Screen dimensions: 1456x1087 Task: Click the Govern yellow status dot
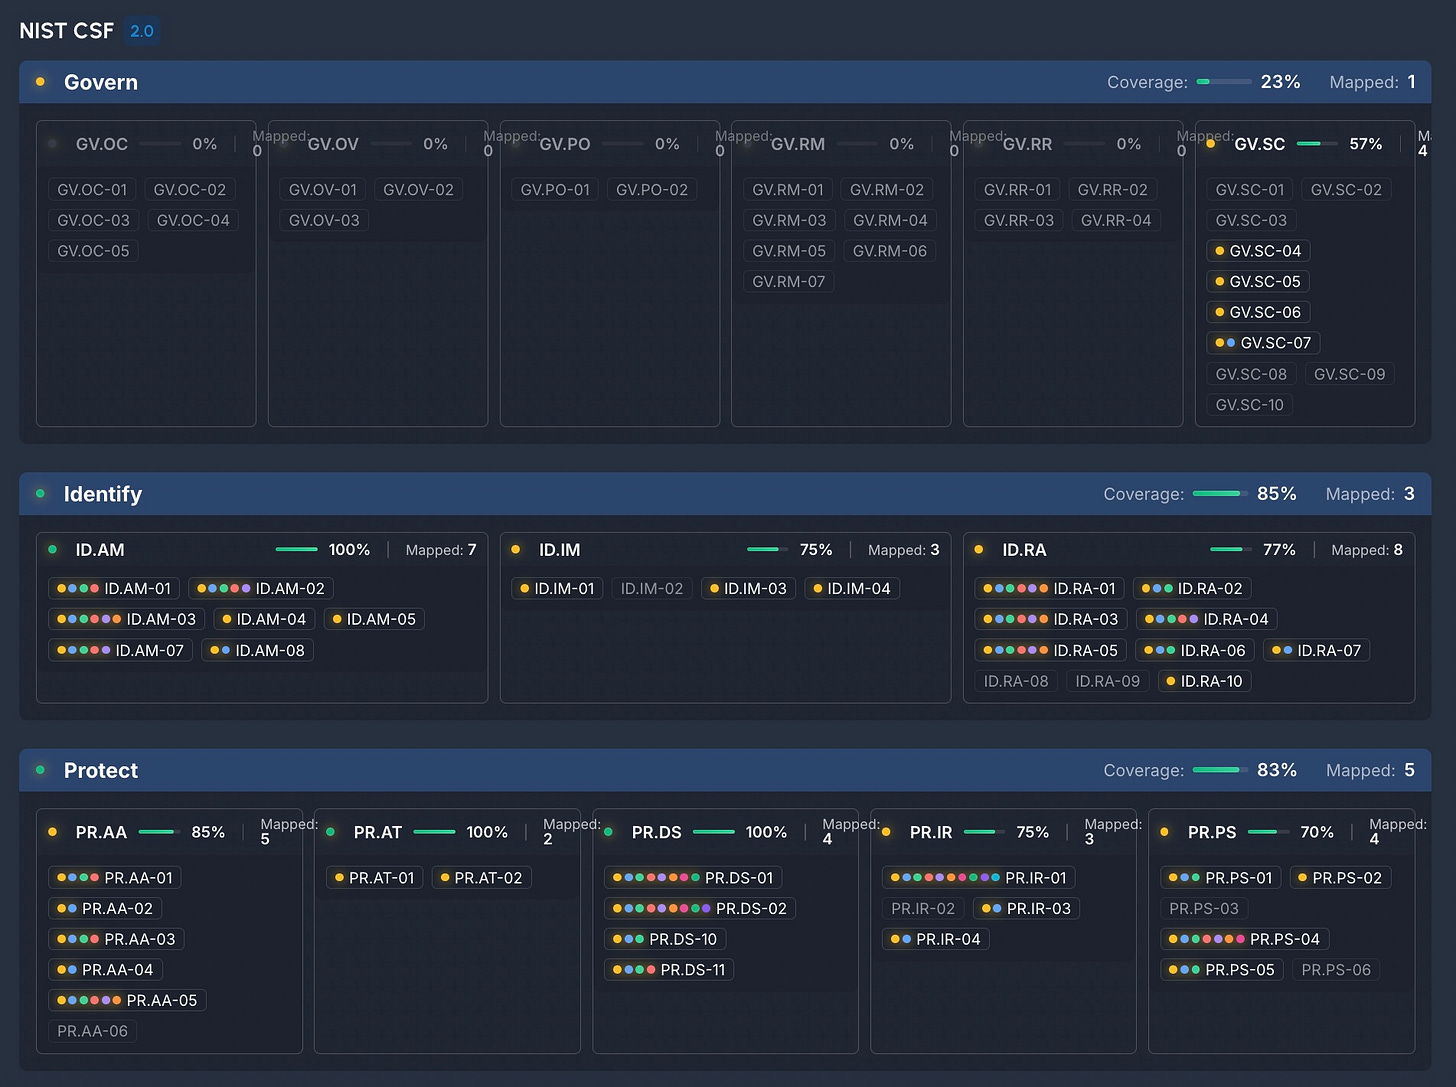point(40,82)
